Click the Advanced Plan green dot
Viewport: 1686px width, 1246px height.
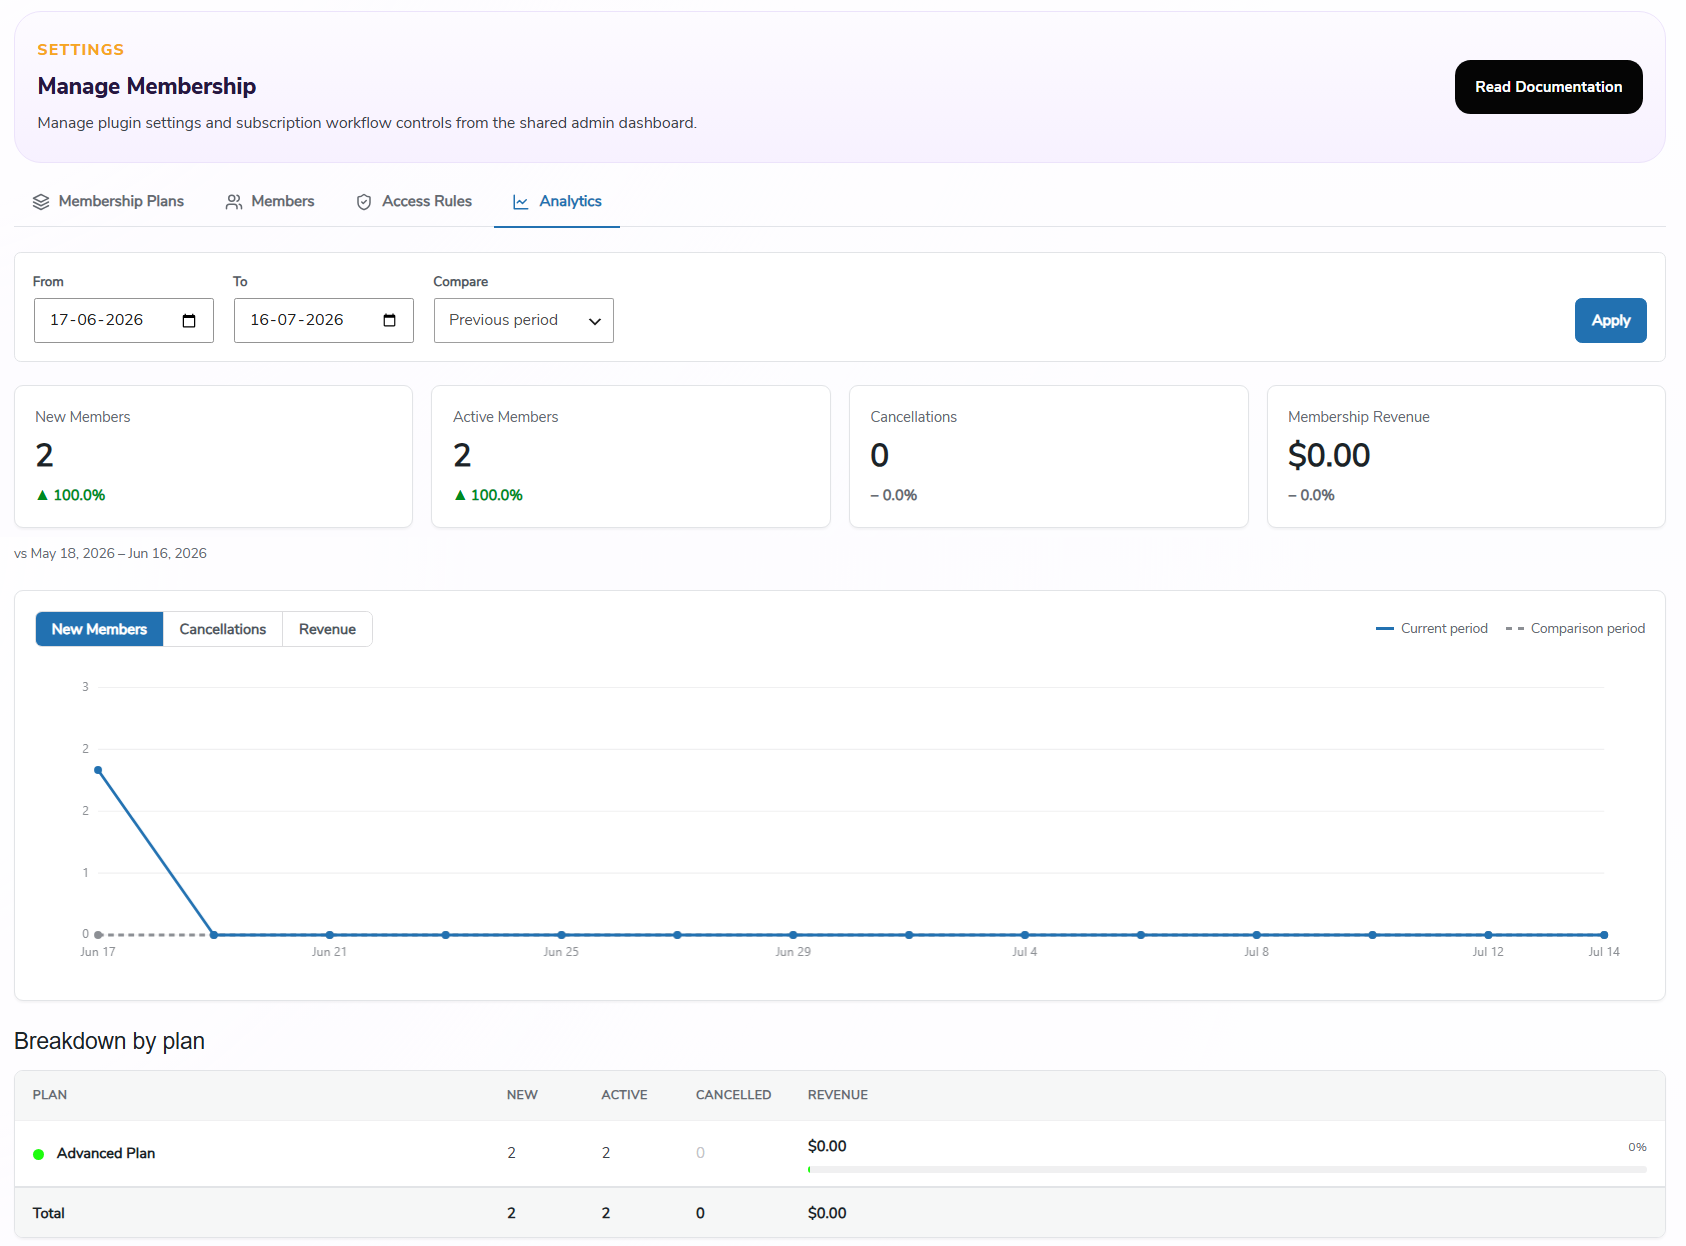click(x=39, y=1154)
